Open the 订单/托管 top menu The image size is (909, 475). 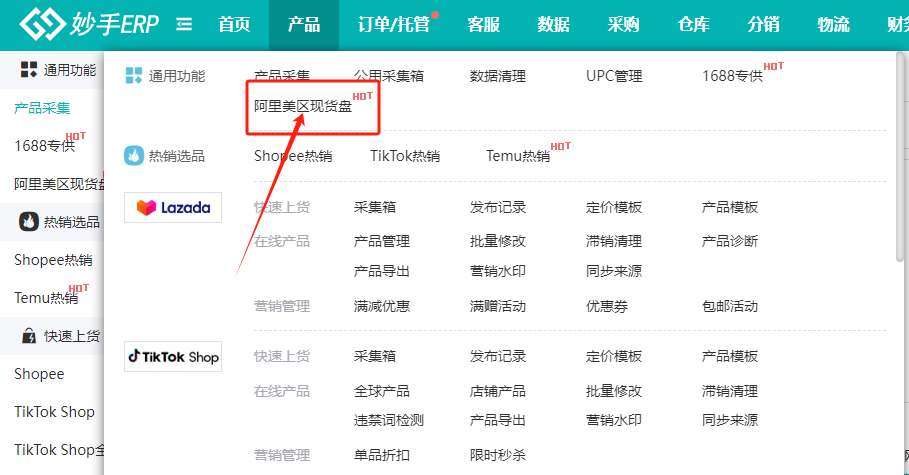(x=394, y=24)
